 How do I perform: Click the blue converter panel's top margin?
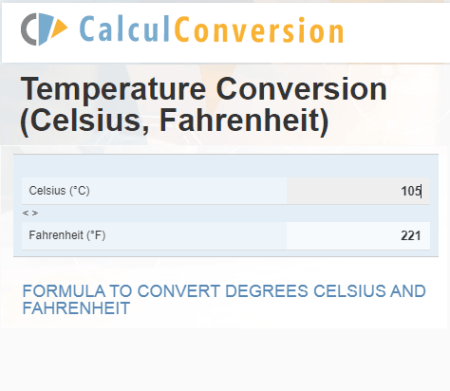pyautogui.click(x=226, y=166)
